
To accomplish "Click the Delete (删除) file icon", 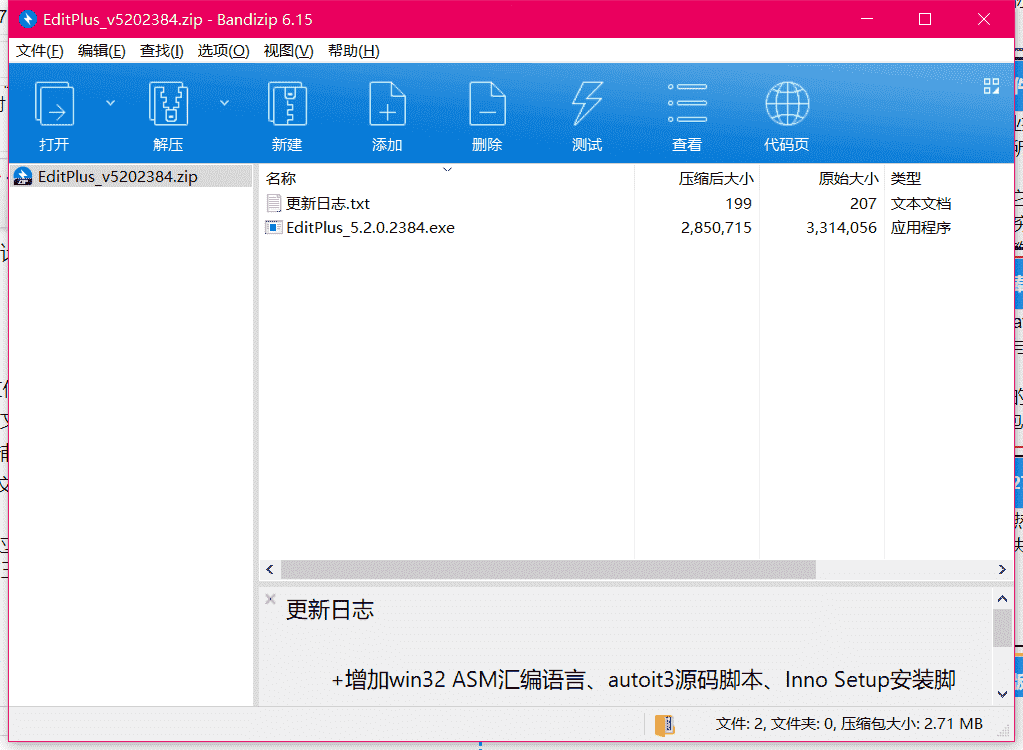I will click(x=487, y=104).
